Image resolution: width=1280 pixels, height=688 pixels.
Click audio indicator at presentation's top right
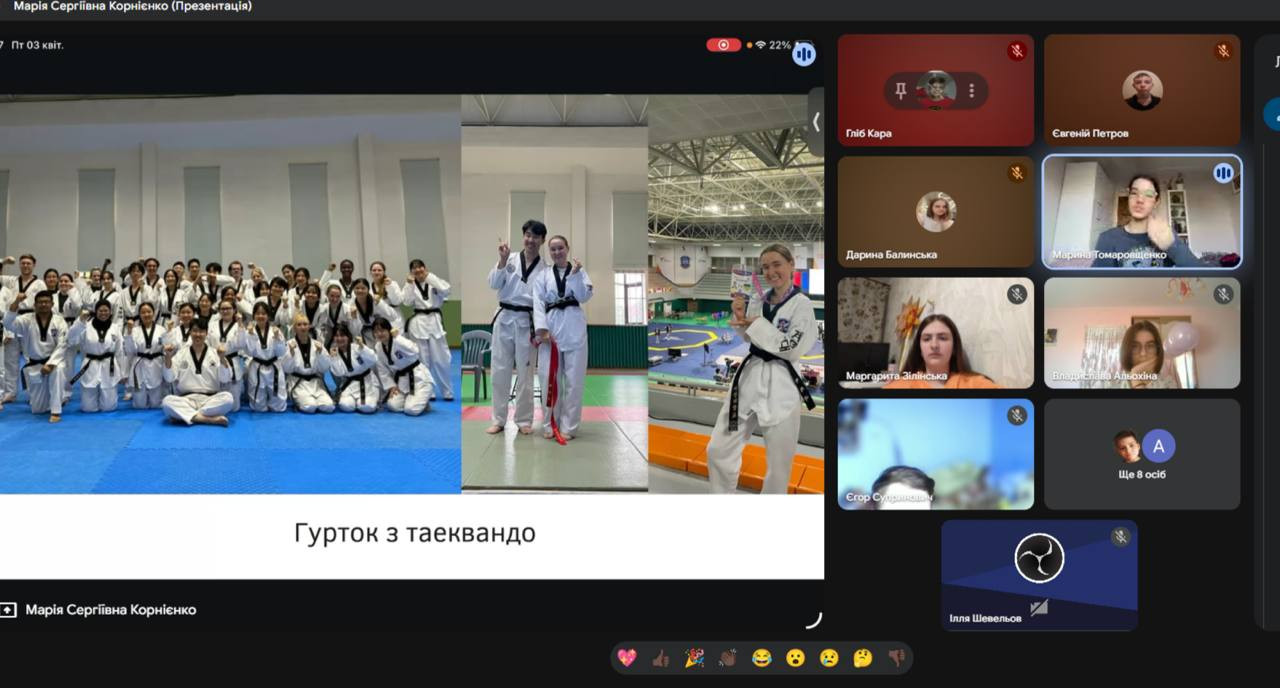coord(804,54)
